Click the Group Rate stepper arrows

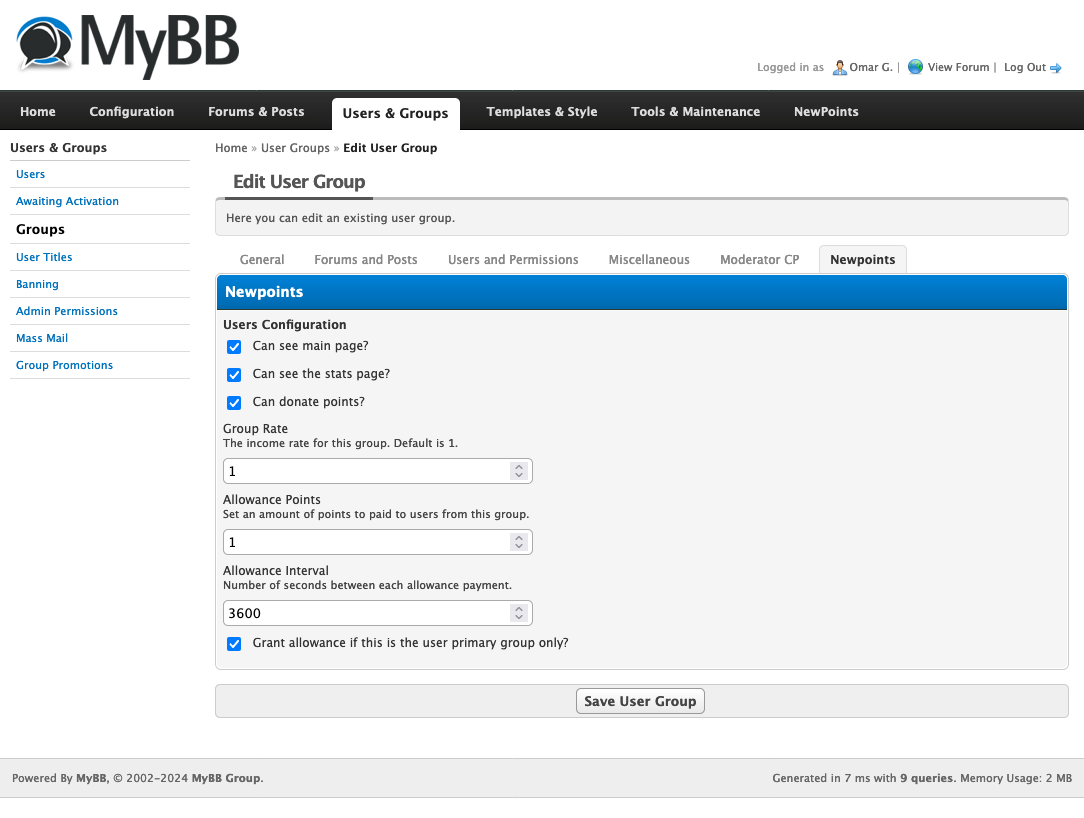518,471
